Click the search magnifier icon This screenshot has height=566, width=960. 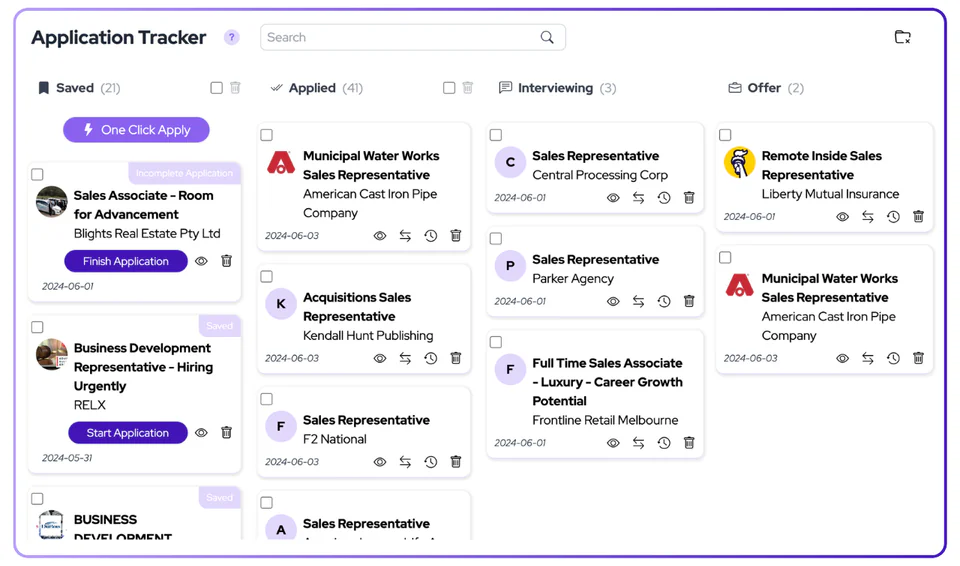click(547, 37)
